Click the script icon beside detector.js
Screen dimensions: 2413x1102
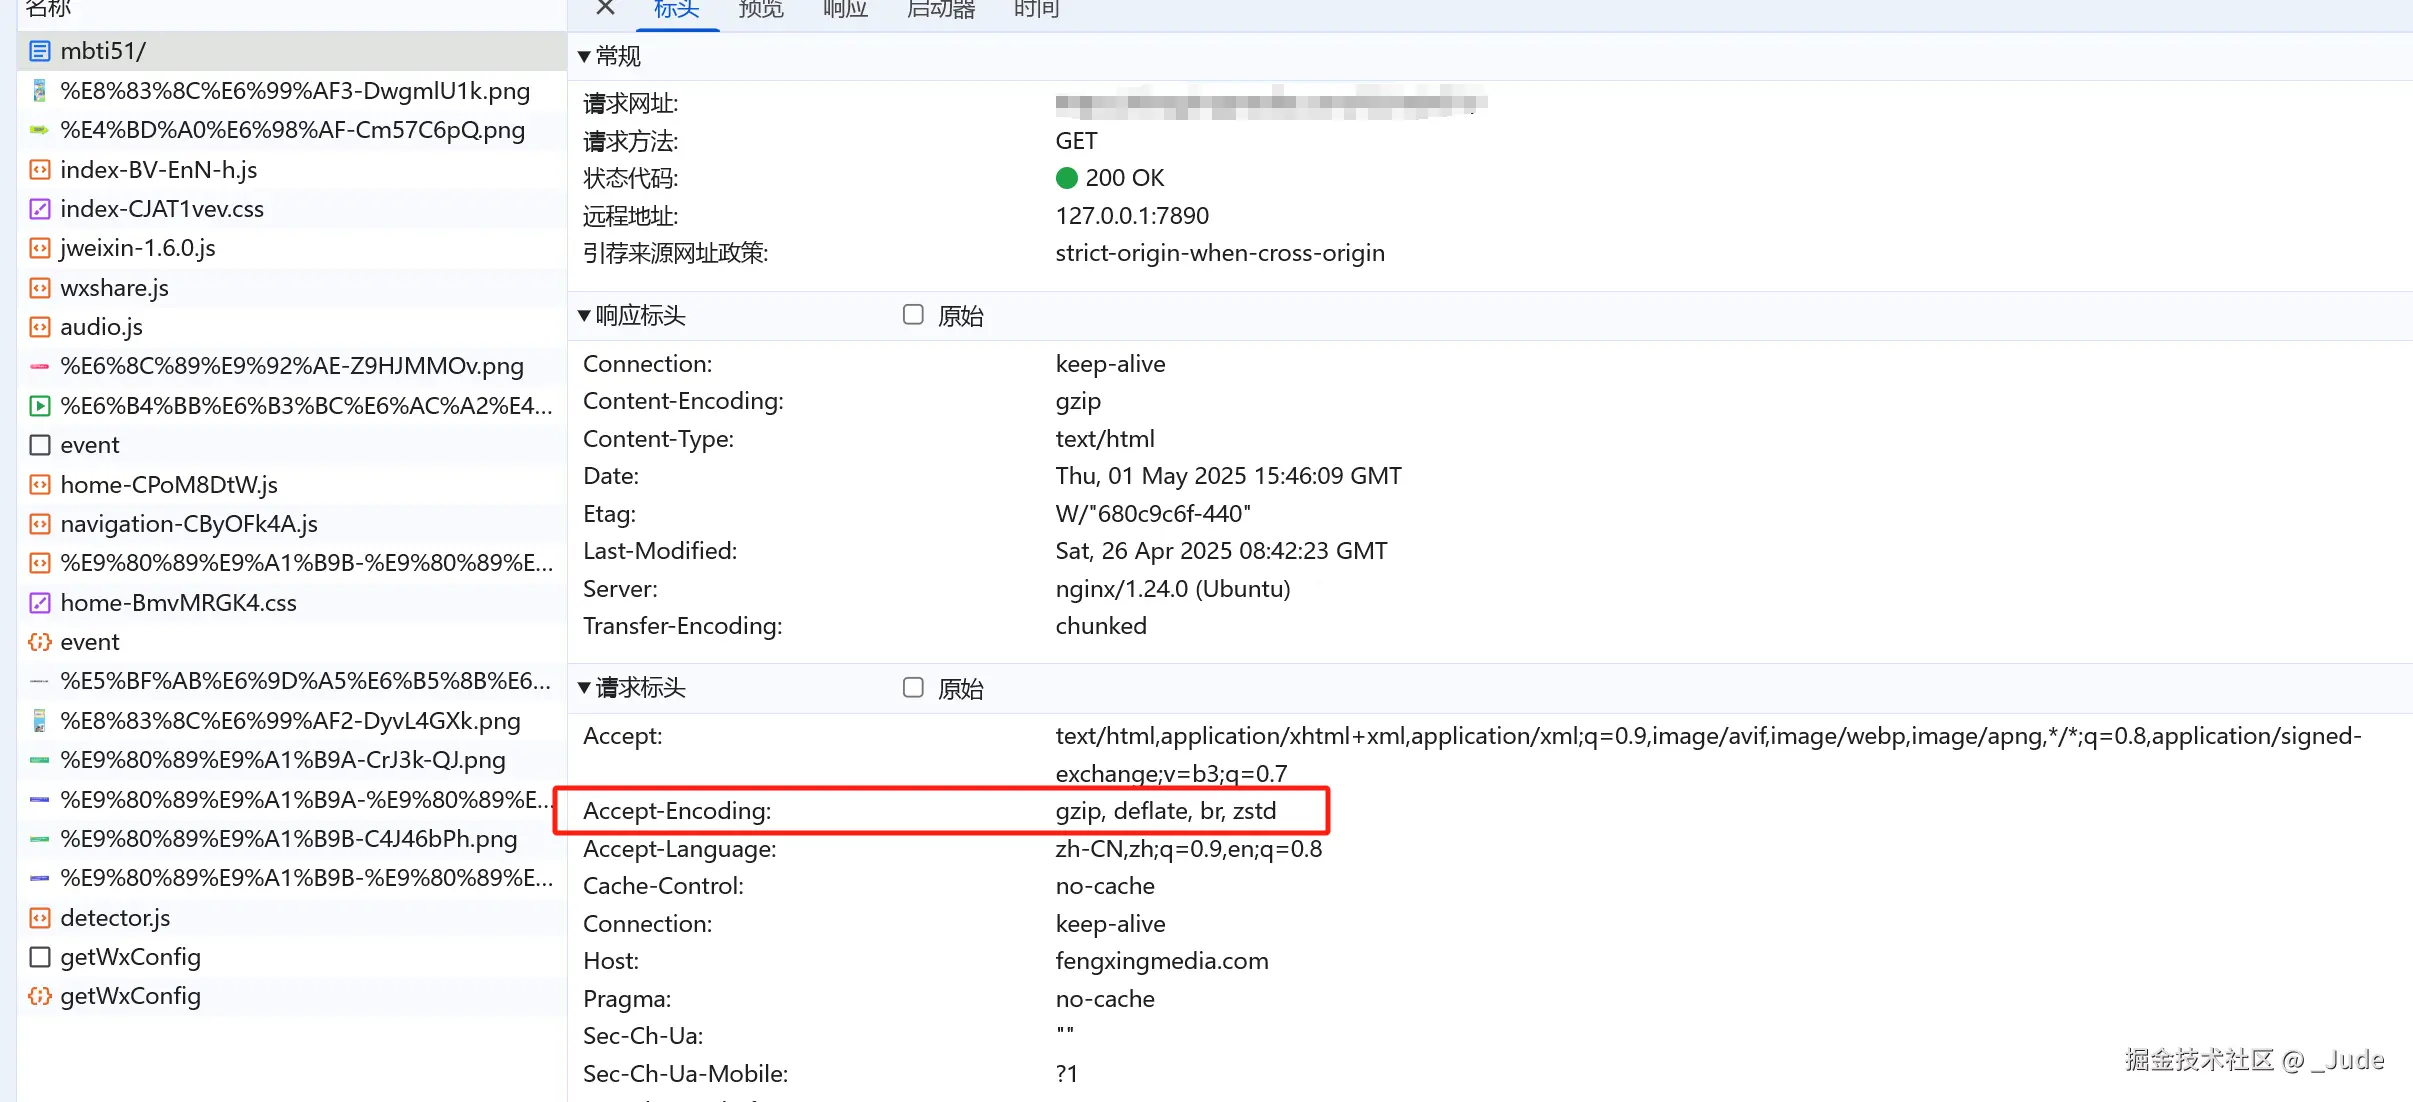point(40,918)
